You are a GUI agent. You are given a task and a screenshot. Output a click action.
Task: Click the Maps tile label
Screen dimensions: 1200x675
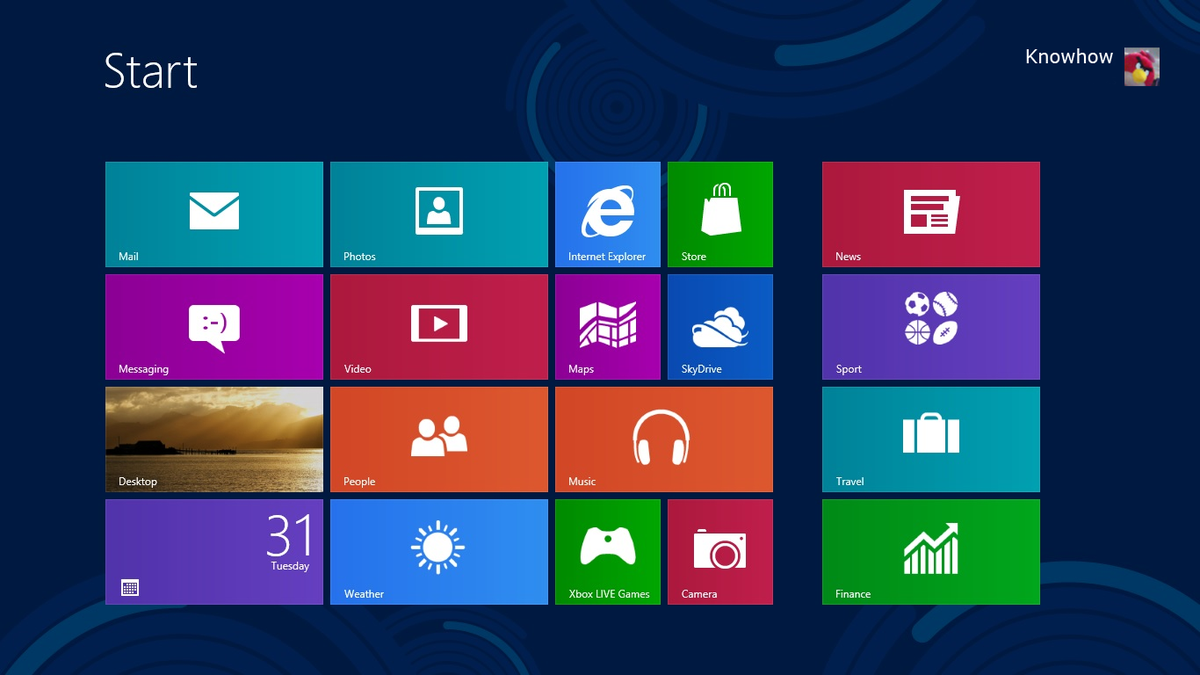pyautogui.click(x=581, y=370)
